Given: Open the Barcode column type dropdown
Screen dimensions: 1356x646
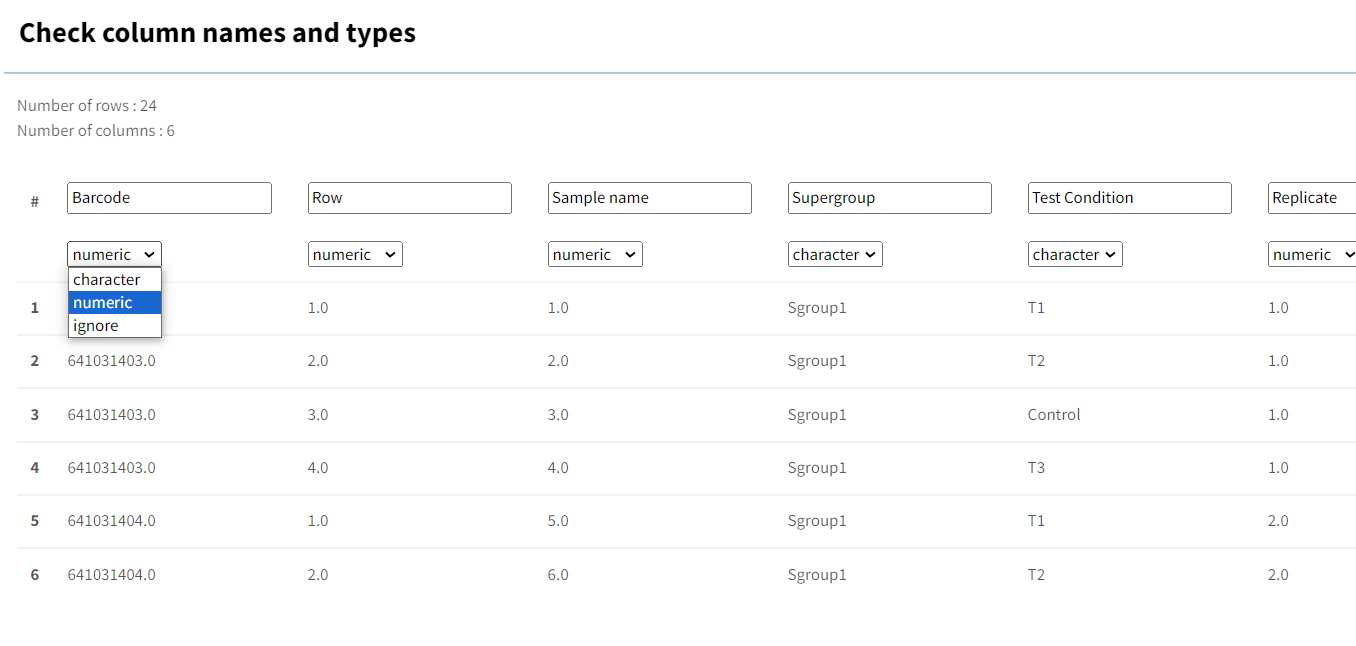Looking at the screenshot, I should click(114, 254).
